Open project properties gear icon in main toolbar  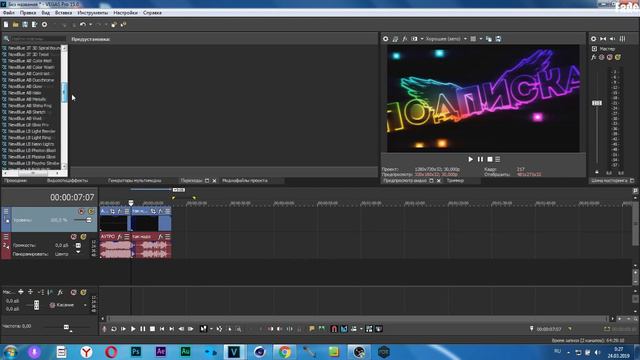coord(44,25)
